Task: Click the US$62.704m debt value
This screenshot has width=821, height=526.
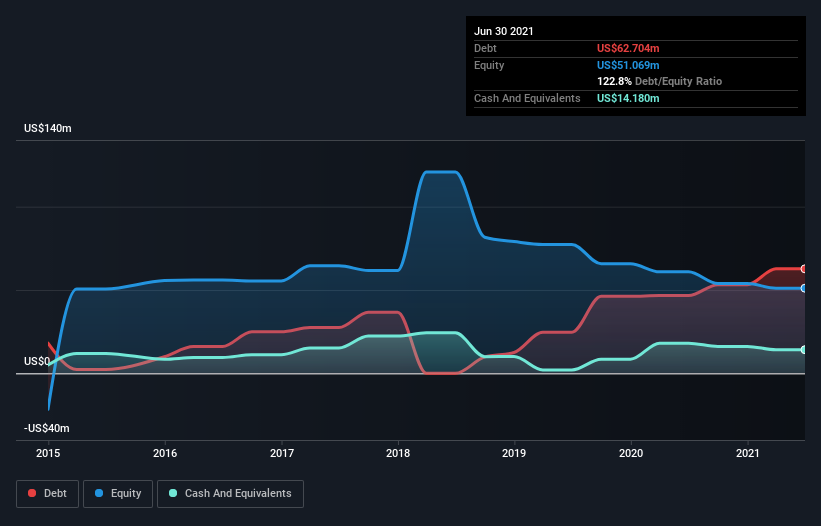Action: pyautogui.click(x=628, y=48)
